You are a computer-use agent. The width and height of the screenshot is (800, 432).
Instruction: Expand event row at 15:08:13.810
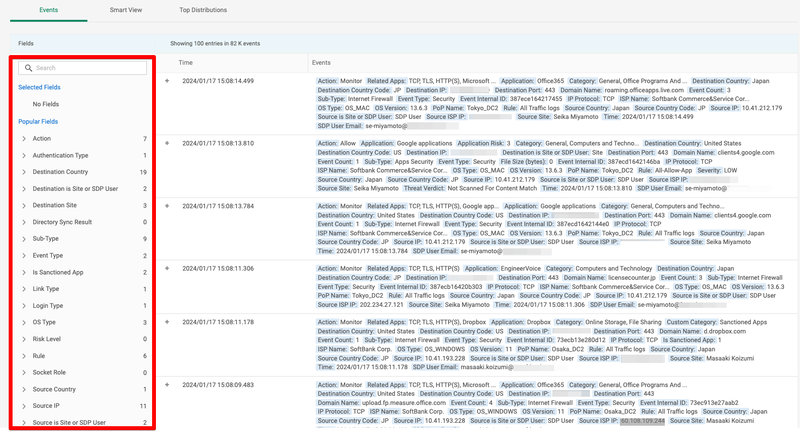(167, 143)
